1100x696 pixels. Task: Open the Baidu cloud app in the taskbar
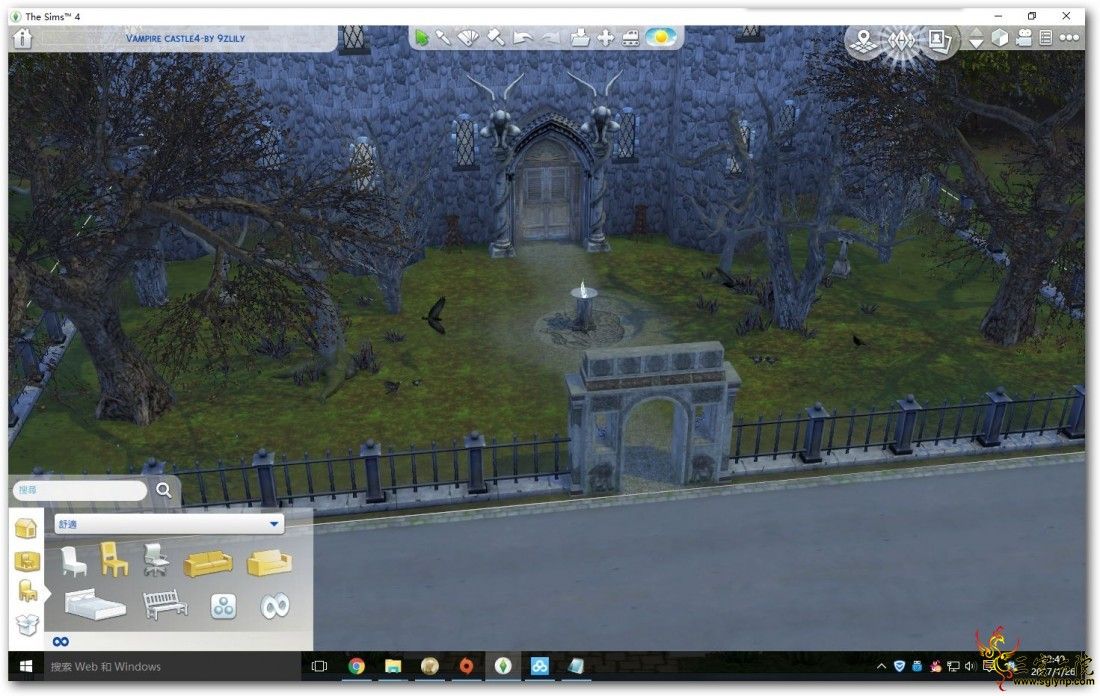tap(539, 667)
